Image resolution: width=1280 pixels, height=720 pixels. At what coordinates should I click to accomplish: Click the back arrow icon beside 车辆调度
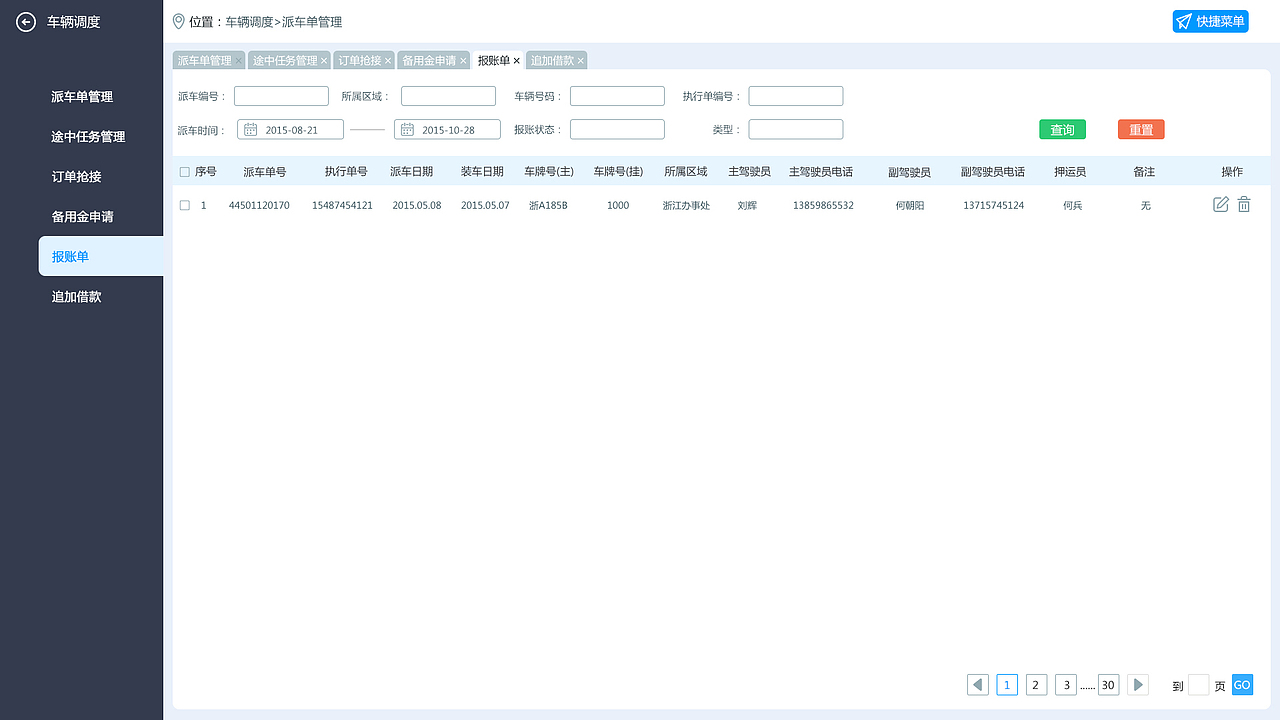(26, 22)
